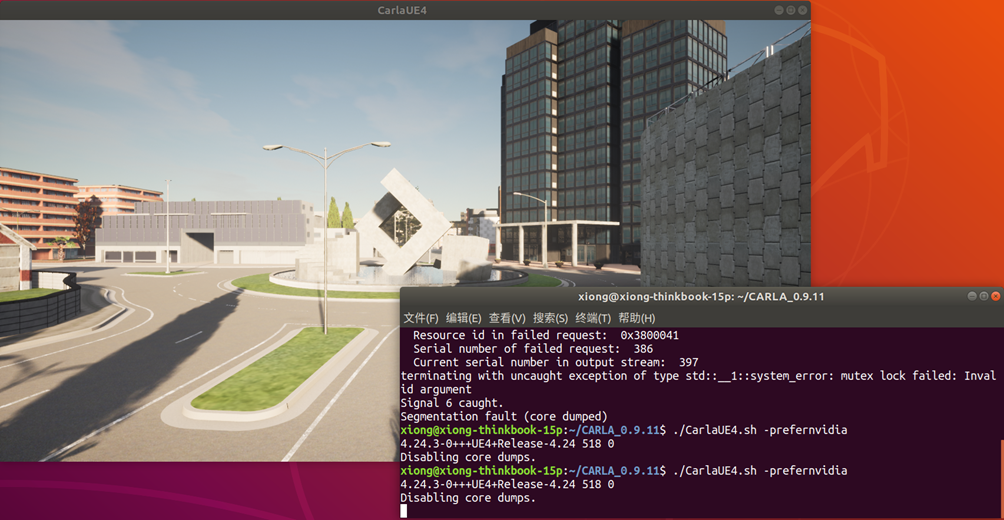Click 'Current serial number in output stream' line
Image resolution: width=1004 pixels, height=520 pixels.
(555, 362)
